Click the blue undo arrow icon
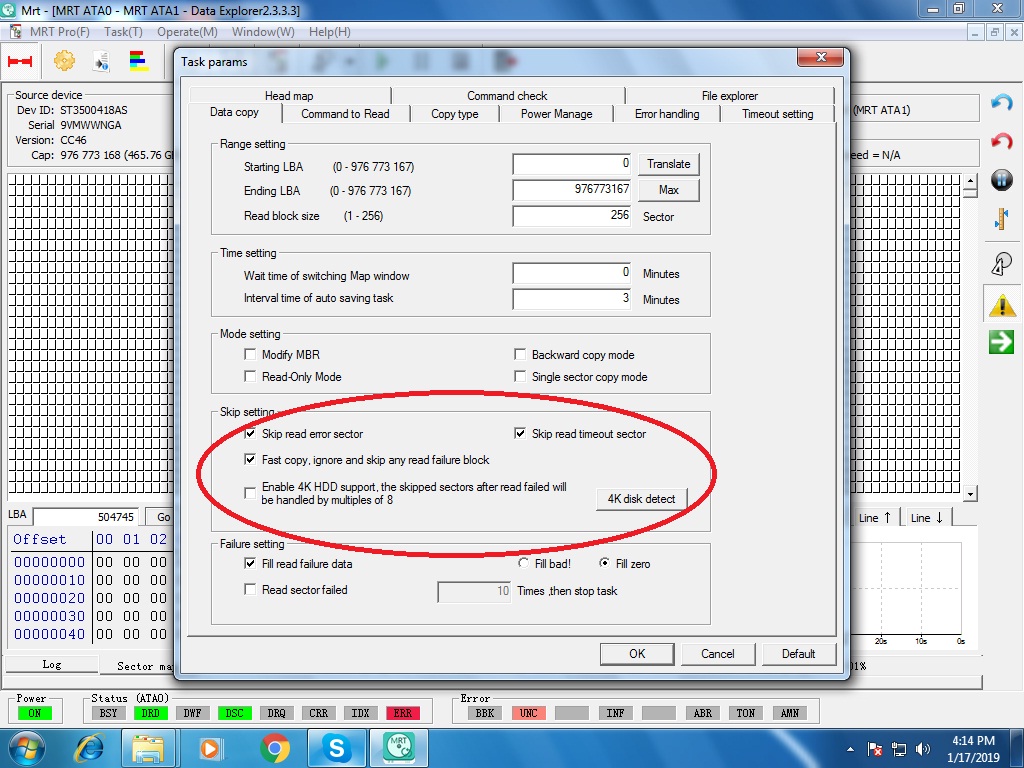 click(x=1001, y=103)
